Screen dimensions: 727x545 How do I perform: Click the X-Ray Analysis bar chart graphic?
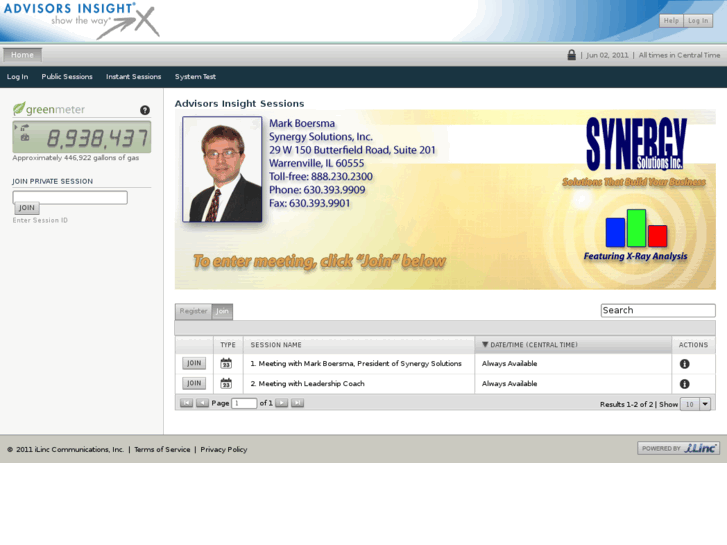pos(636,228)
